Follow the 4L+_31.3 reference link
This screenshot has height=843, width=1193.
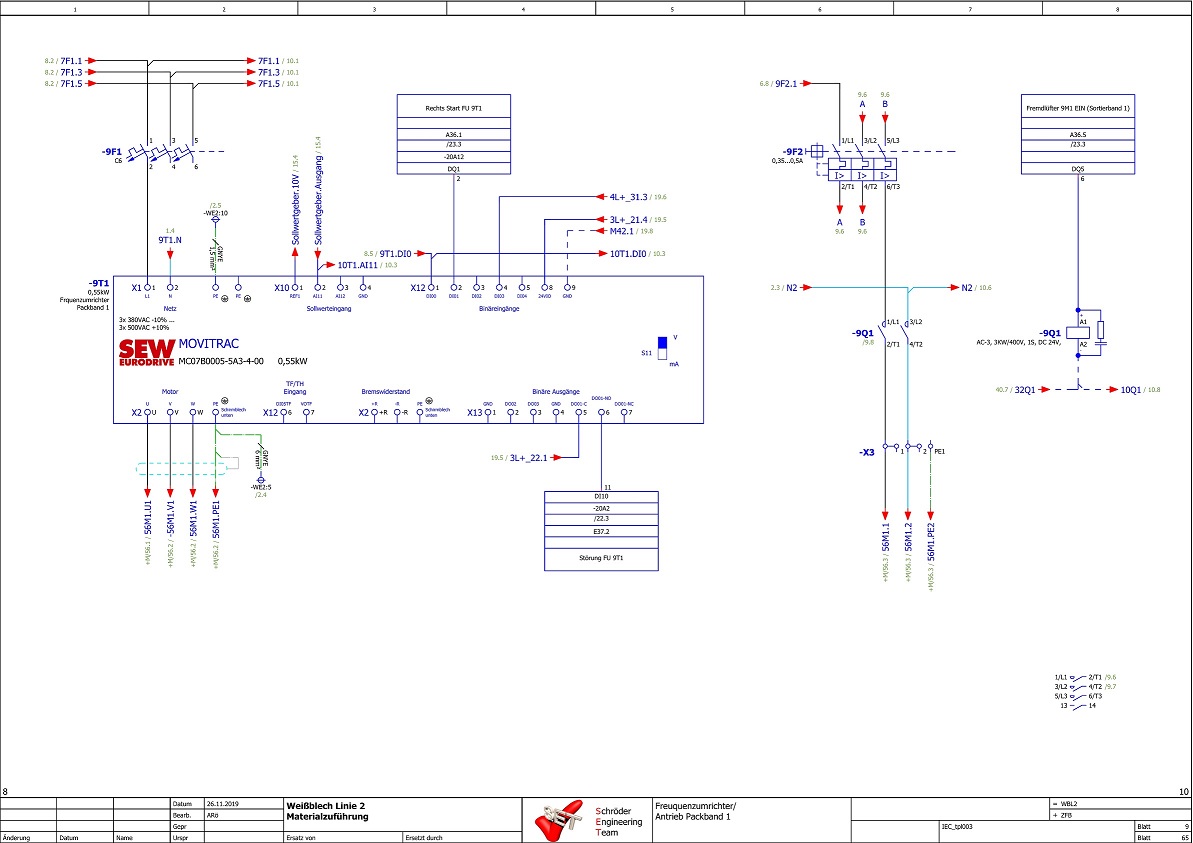pos(628,197)
